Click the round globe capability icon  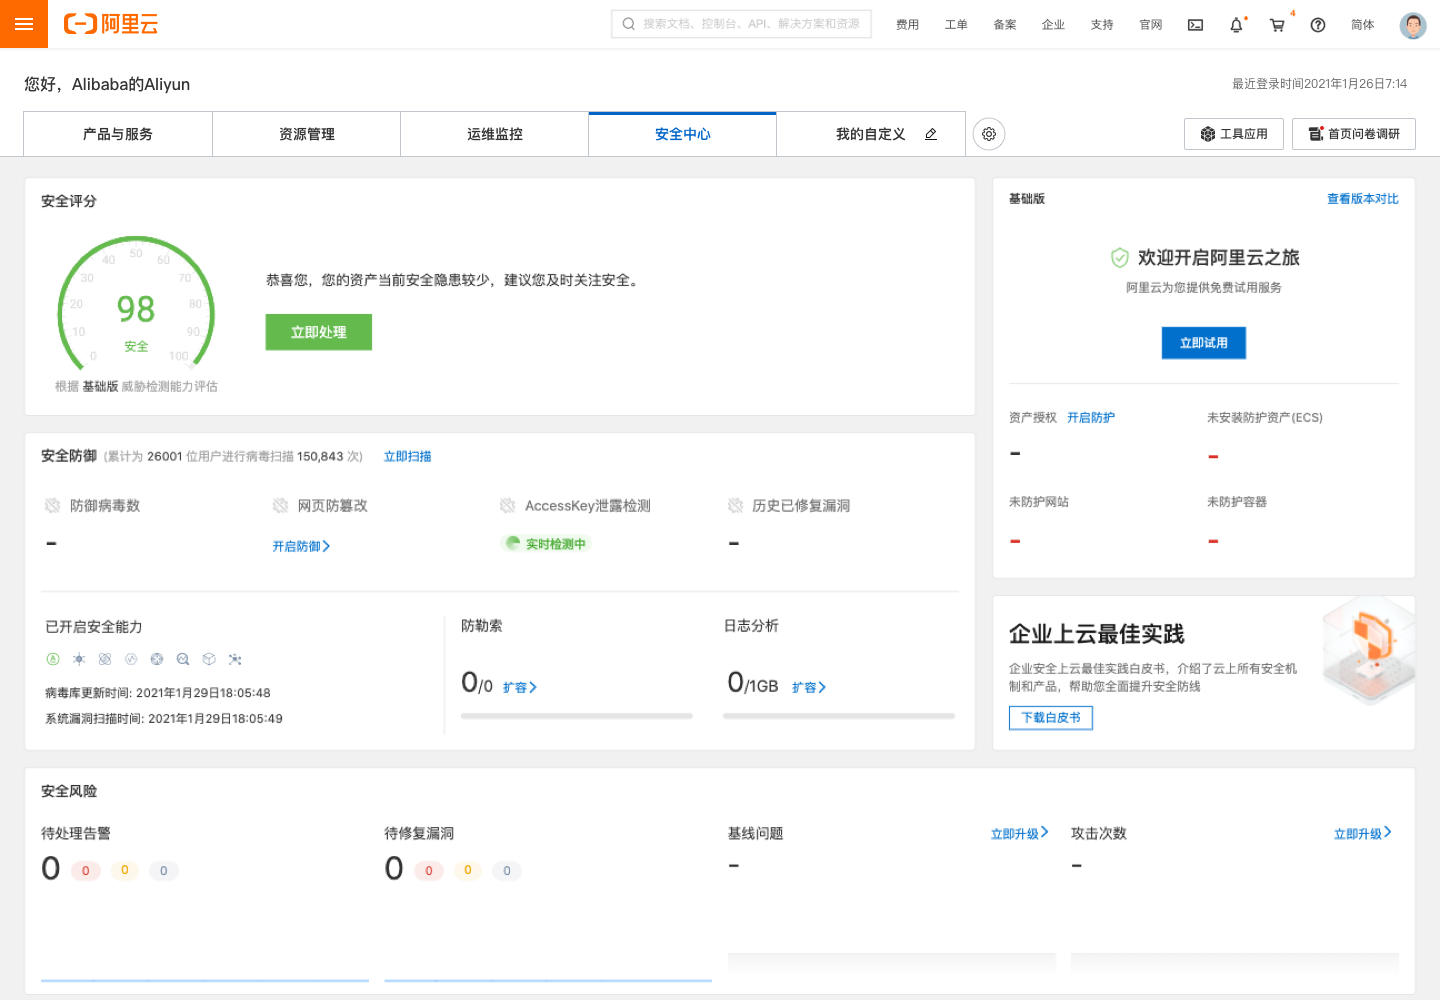pos(157,659)
